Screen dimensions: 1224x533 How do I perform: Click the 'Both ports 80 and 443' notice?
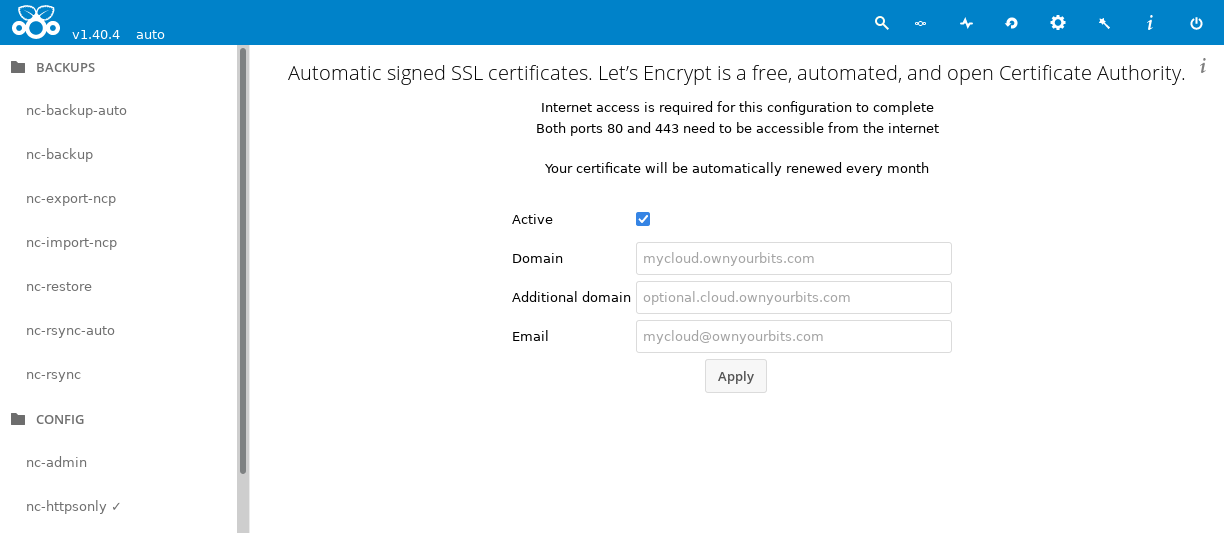point(737,128)
